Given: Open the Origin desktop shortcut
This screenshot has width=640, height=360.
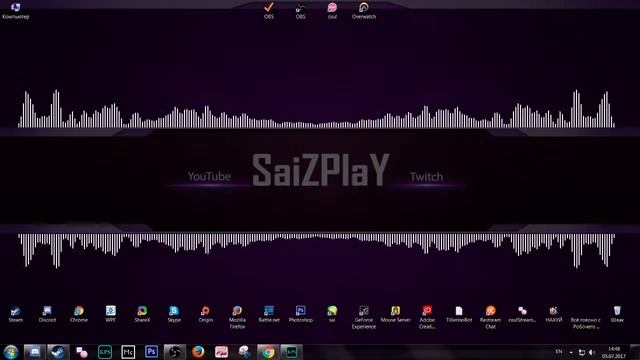Looking at the screenshot, I should click(206, 314).
